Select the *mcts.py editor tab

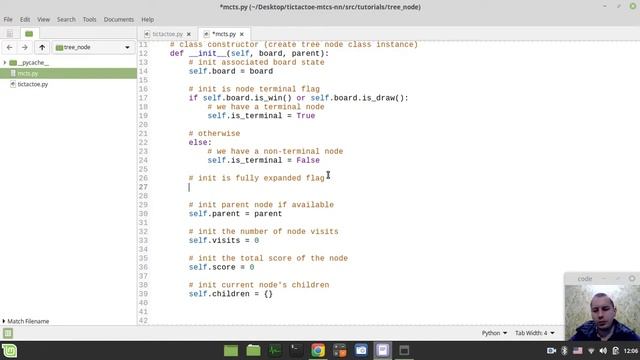pos(224,34)
